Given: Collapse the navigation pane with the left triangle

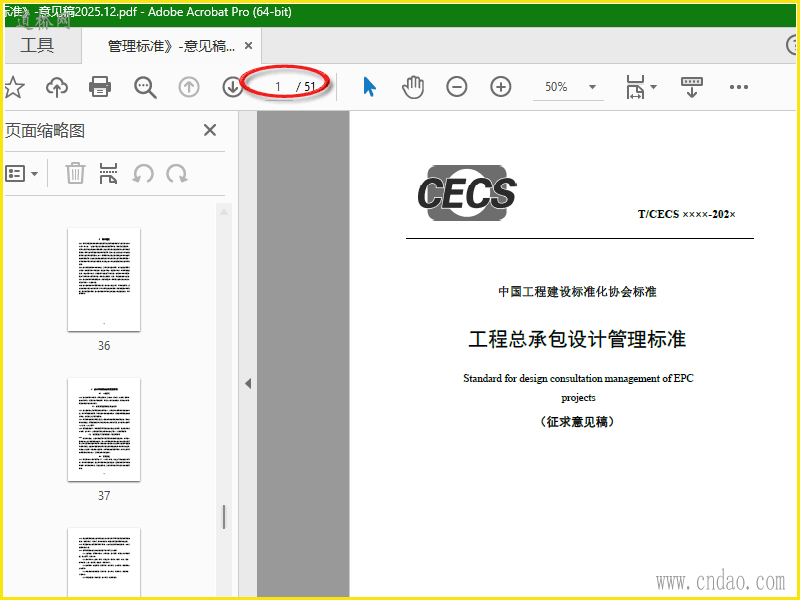Looking at the screenshot, I should [248, 383].
